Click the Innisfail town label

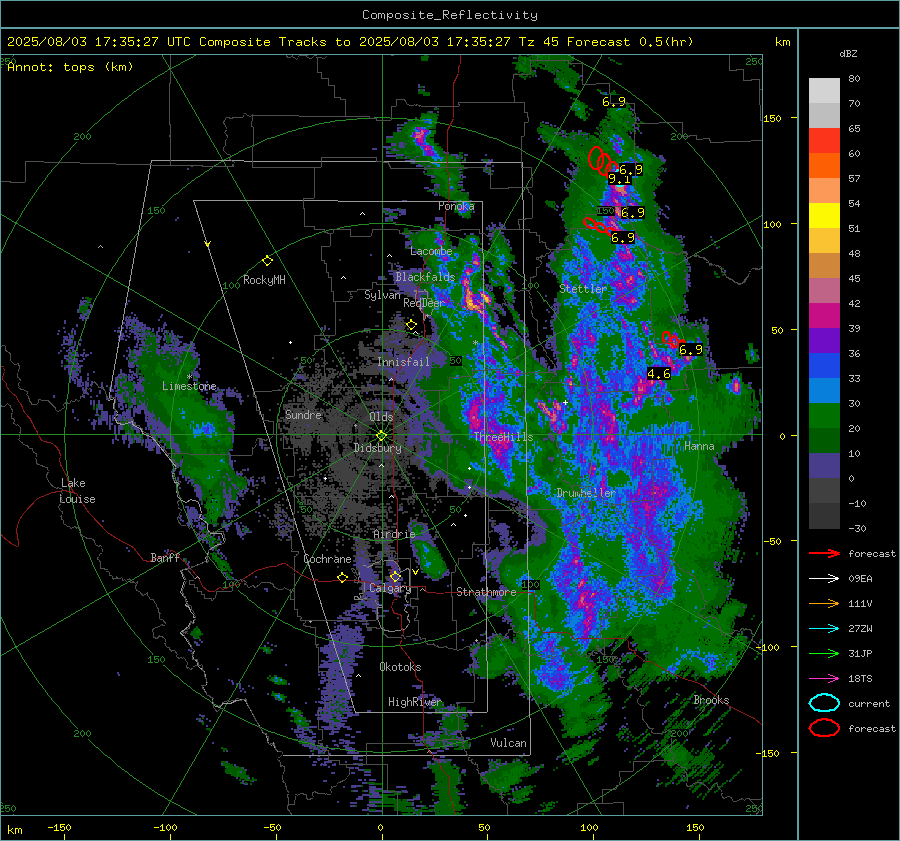[403, 362]
